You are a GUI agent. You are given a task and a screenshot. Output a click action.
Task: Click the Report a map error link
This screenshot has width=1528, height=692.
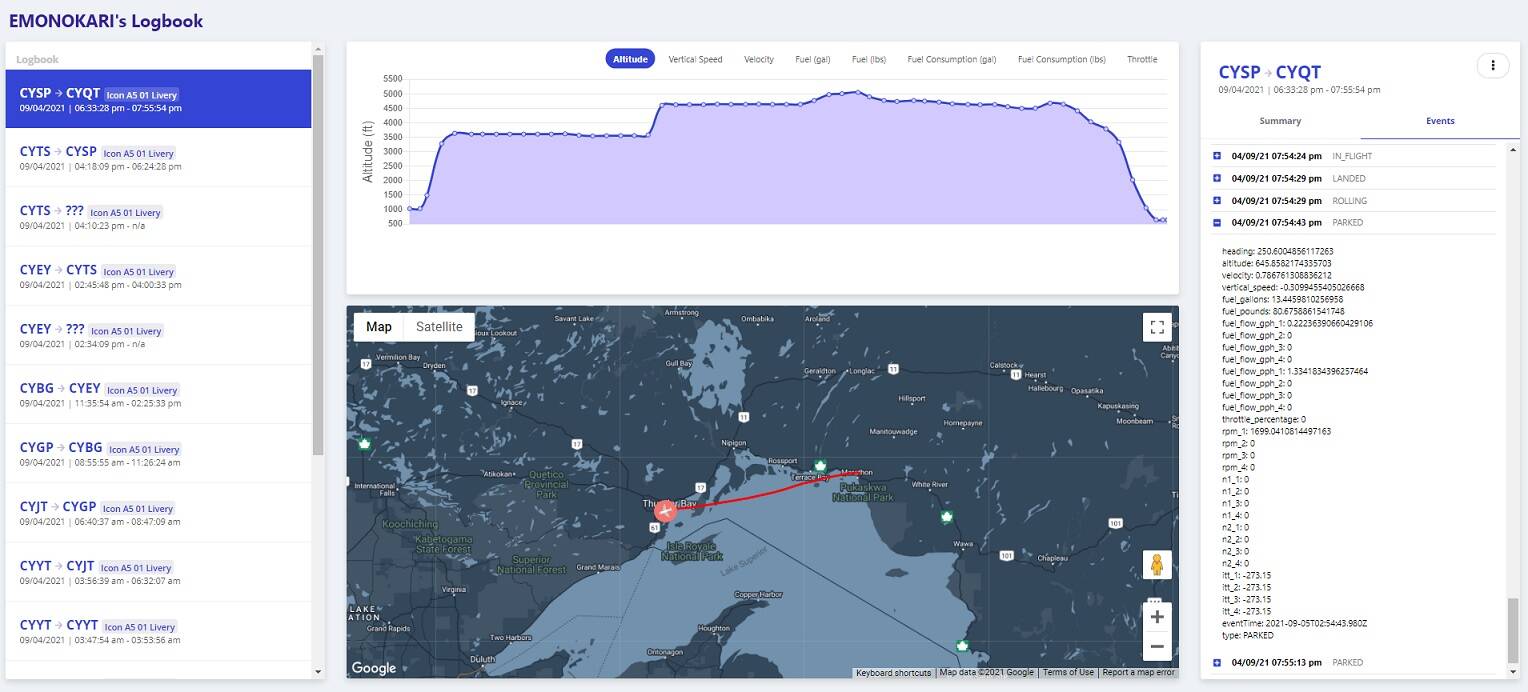[x=1138, y=673]
